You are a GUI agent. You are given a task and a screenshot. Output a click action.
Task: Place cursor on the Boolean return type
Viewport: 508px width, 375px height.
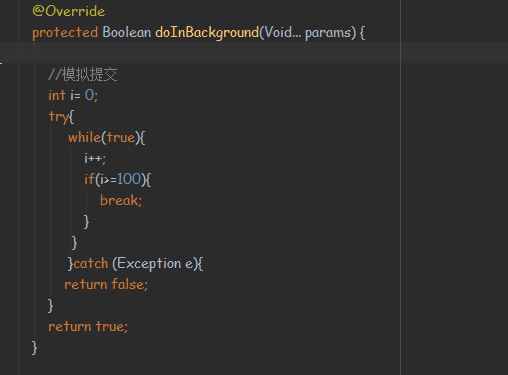point(127,32)
